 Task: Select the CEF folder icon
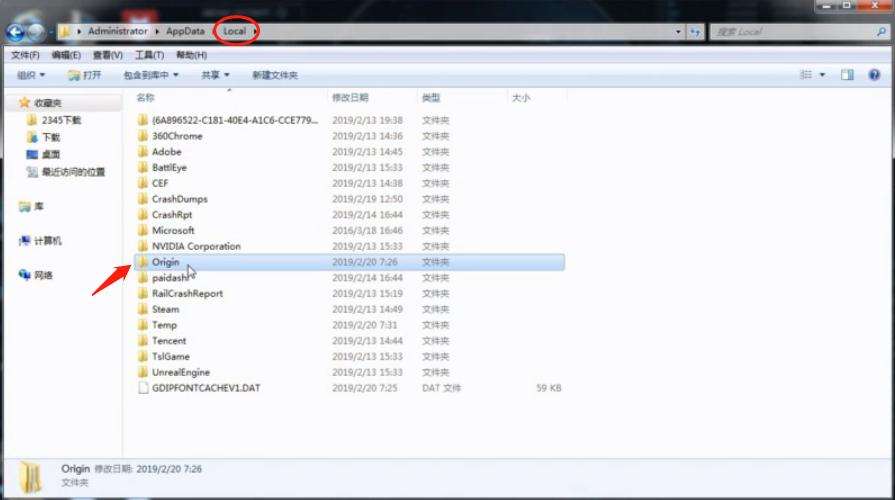(x=143, y=183)
